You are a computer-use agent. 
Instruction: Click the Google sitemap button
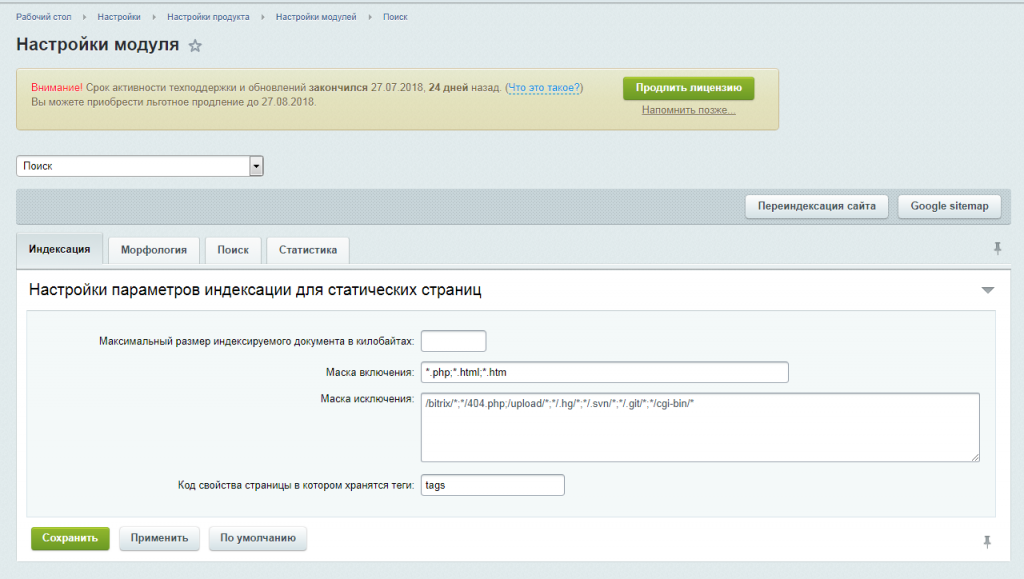[x=949, y=206]
